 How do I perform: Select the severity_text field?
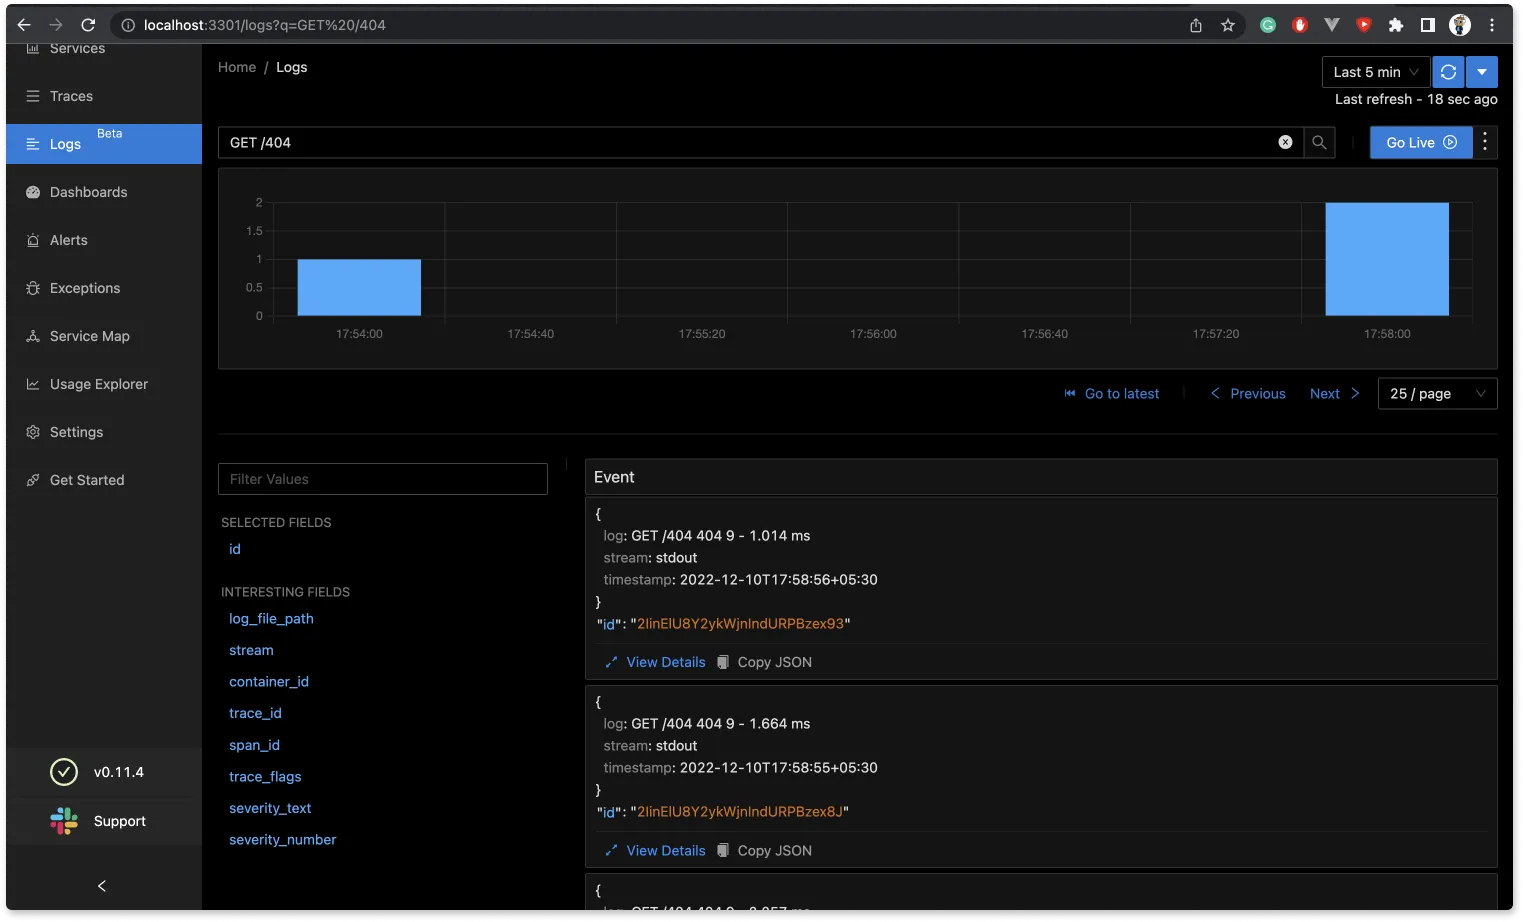click(x=270, y=808)
